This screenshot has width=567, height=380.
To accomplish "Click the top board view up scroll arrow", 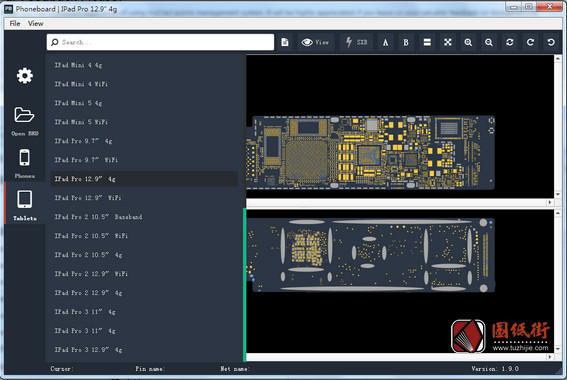I will pyautogui.click(x=558, y=59).
